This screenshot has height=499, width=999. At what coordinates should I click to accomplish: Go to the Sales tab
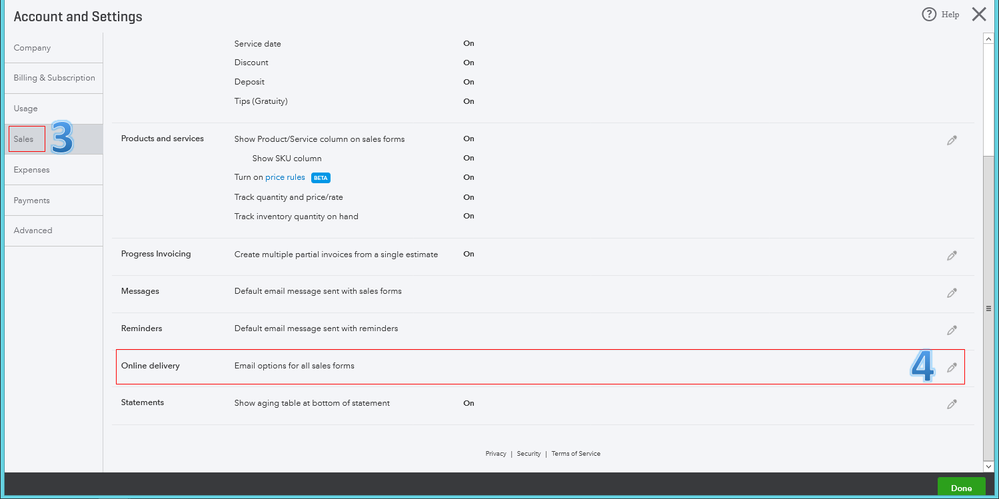[x=25, y=139]
